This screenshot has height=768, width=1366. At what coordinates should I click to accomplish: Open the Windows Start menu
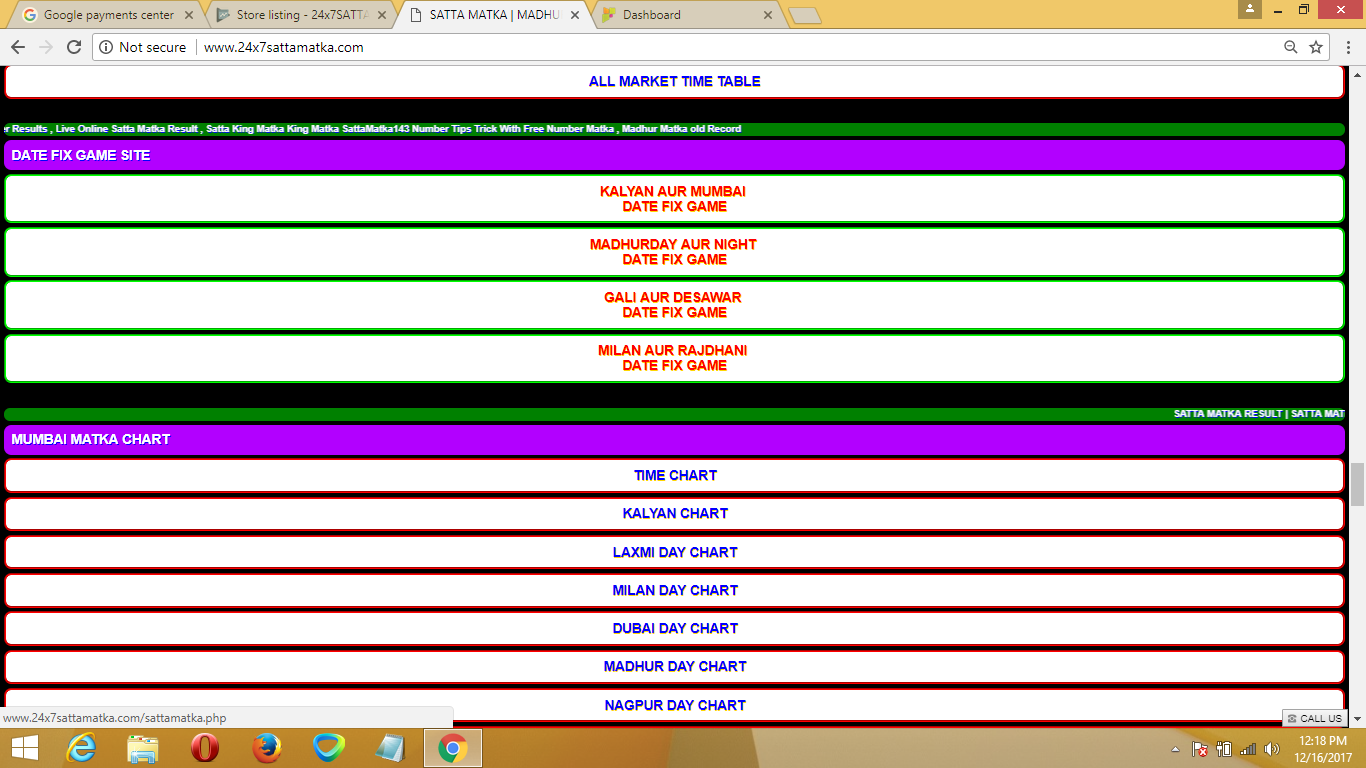tap(25, 747)
